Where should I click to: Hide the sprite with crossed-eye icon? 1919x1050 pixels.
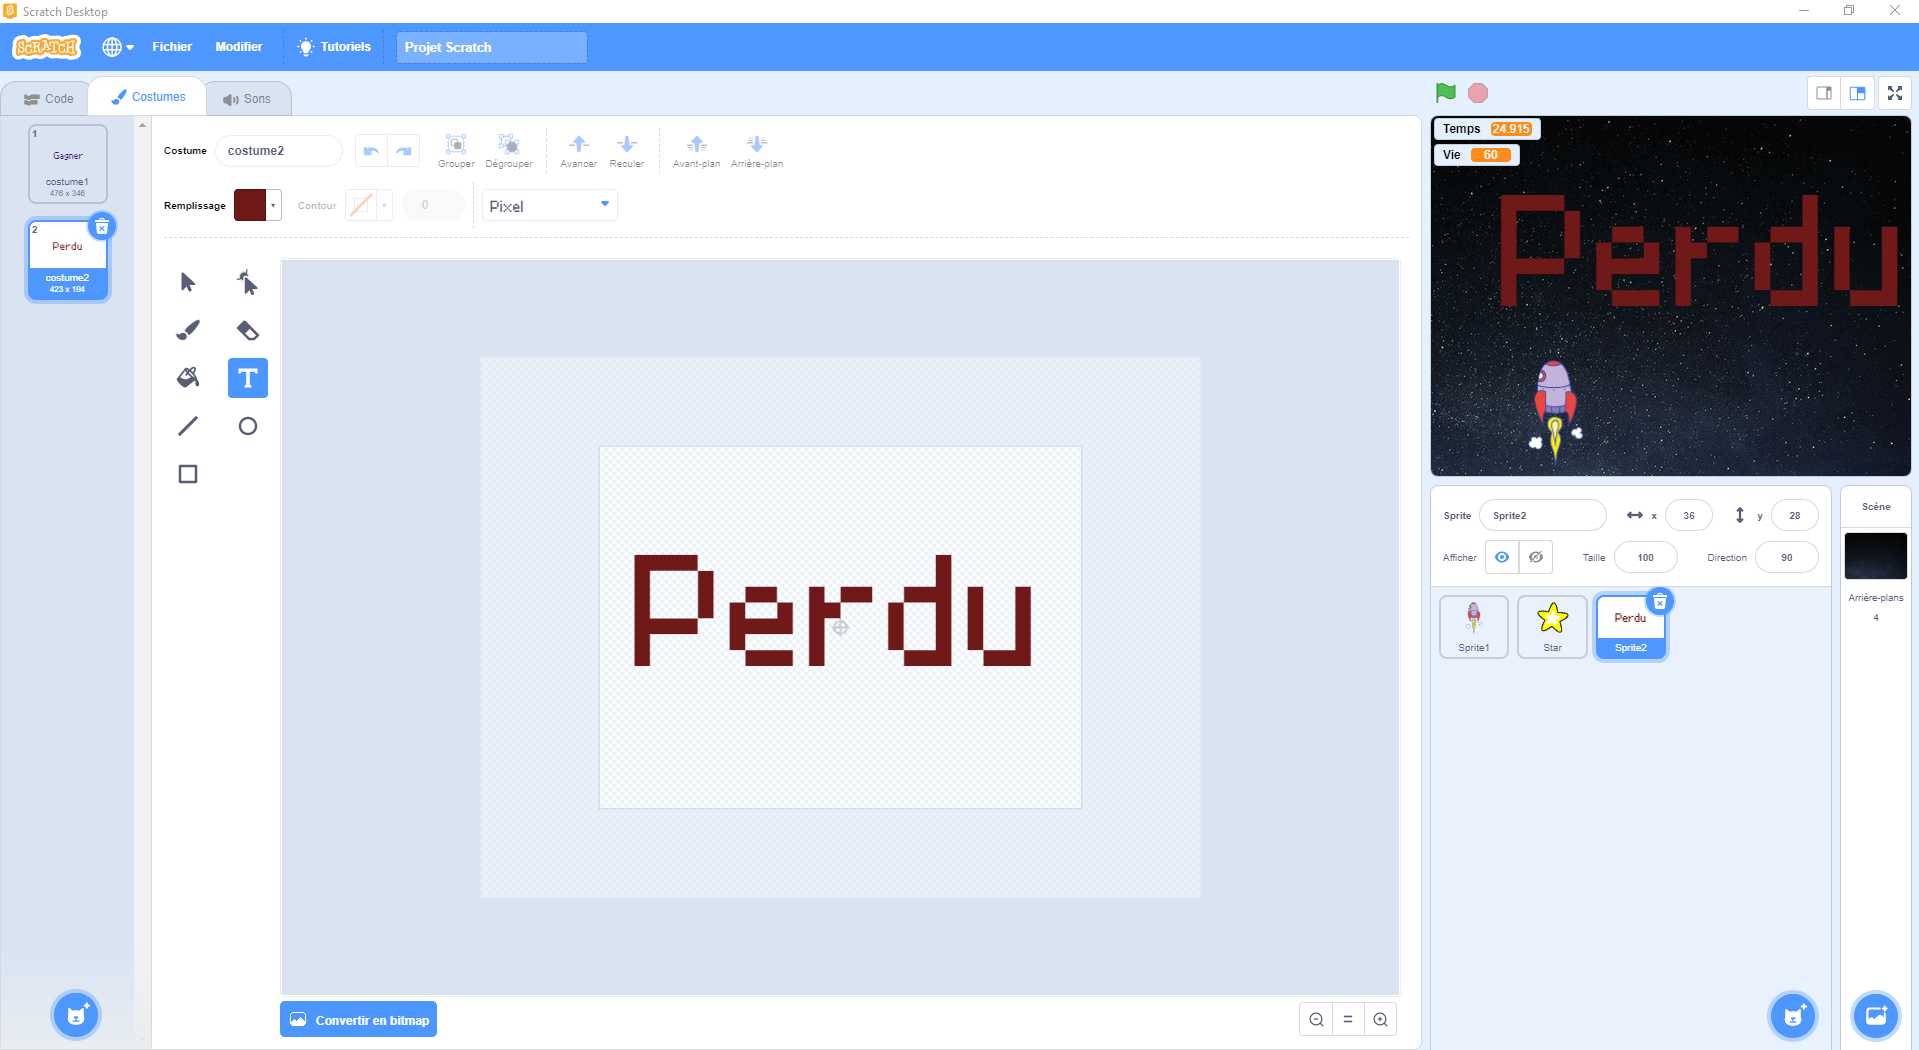click(1536, 557)
